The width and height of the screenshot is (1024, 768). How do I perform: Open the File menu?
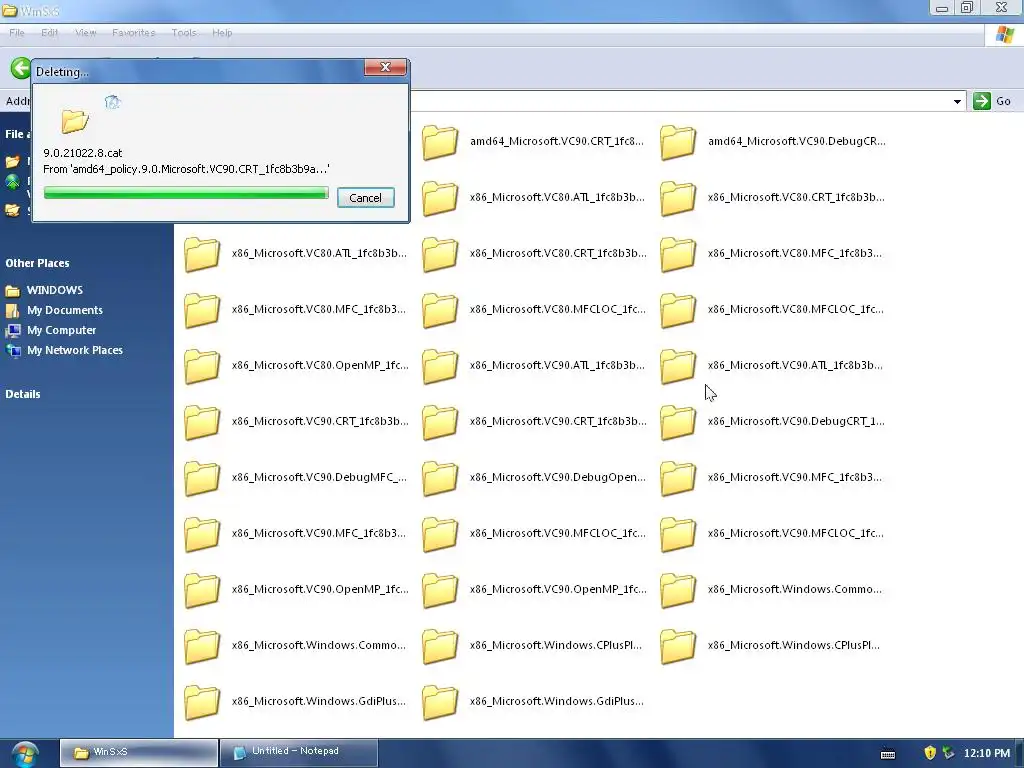coord(17,33)
